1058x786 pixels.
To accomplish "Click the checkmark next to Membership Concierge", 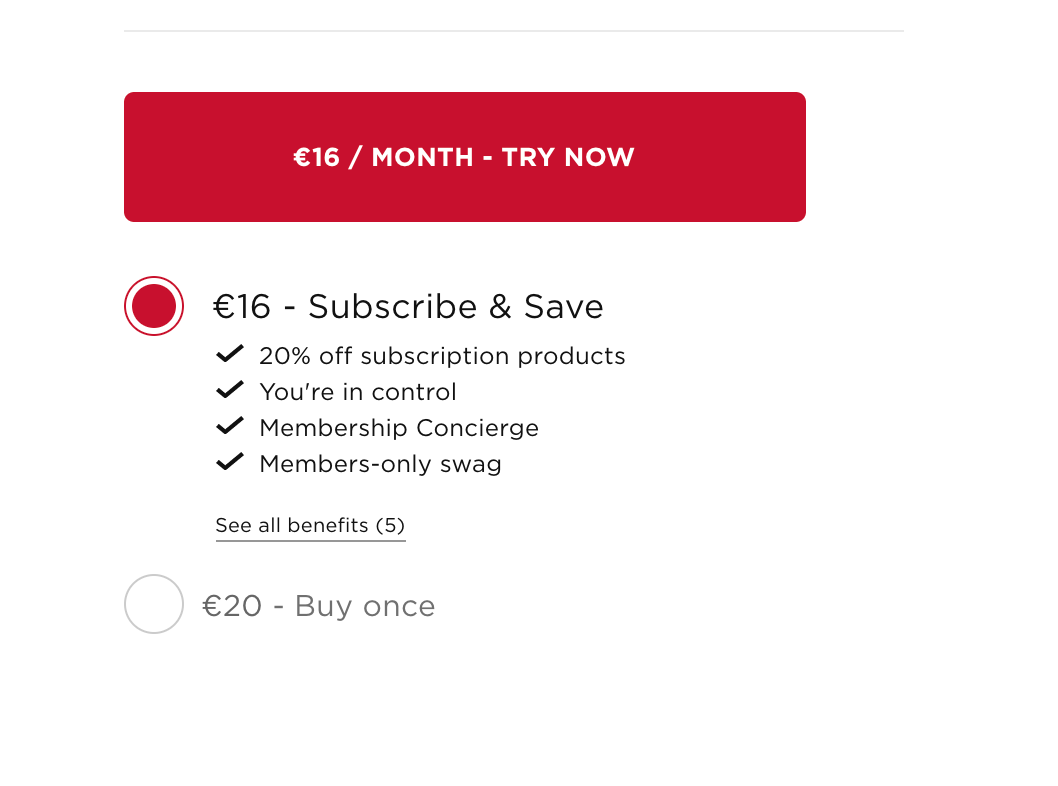I will [230, 426].
